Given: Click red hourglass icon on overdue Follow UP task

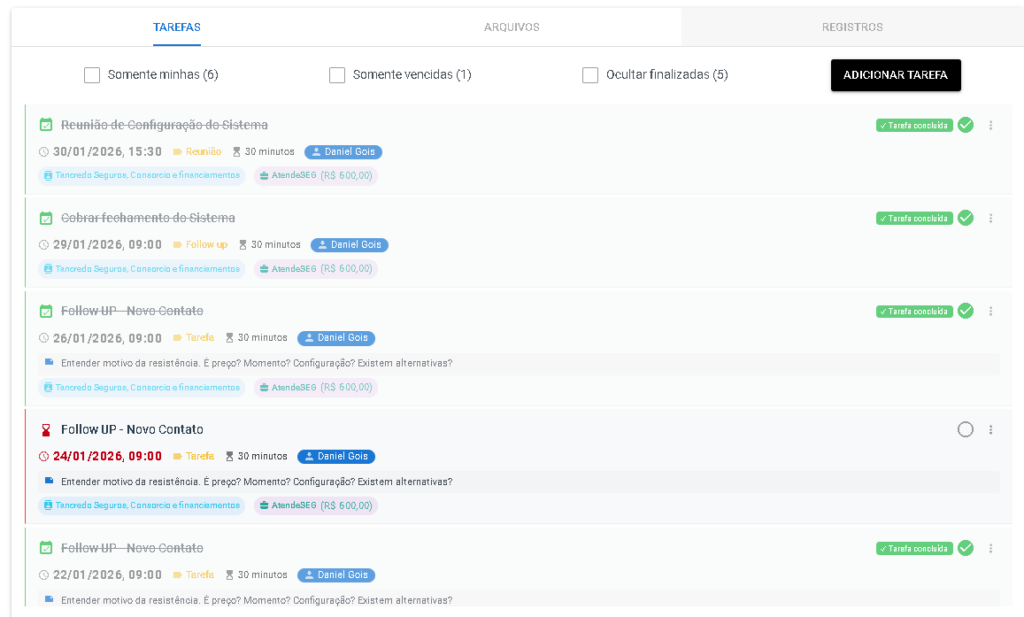Looking at the screenshot, I should click(x=45, y=430).
